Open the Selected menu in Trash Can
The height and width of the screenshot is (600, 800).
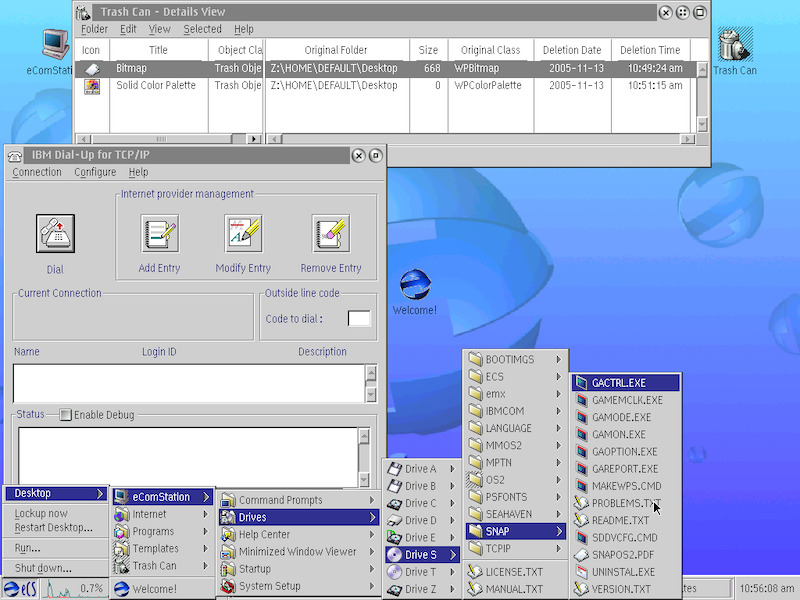[202, 29]
